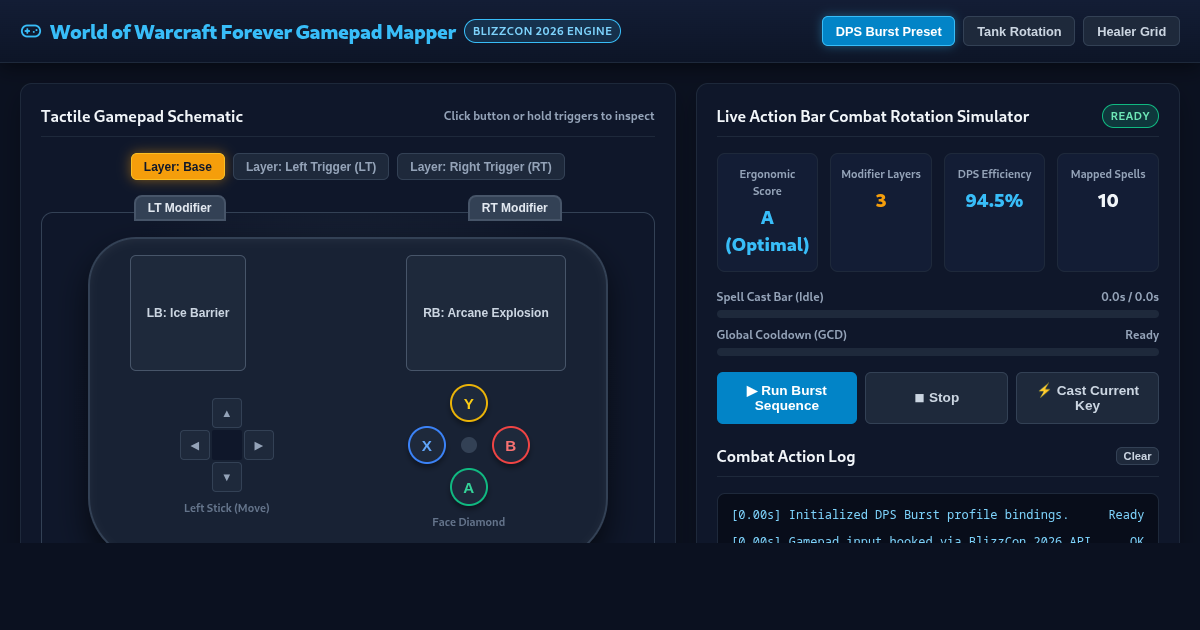
Task: Click the BLIZZCON 2026 ENGINE badge
Action: [542, 31]
